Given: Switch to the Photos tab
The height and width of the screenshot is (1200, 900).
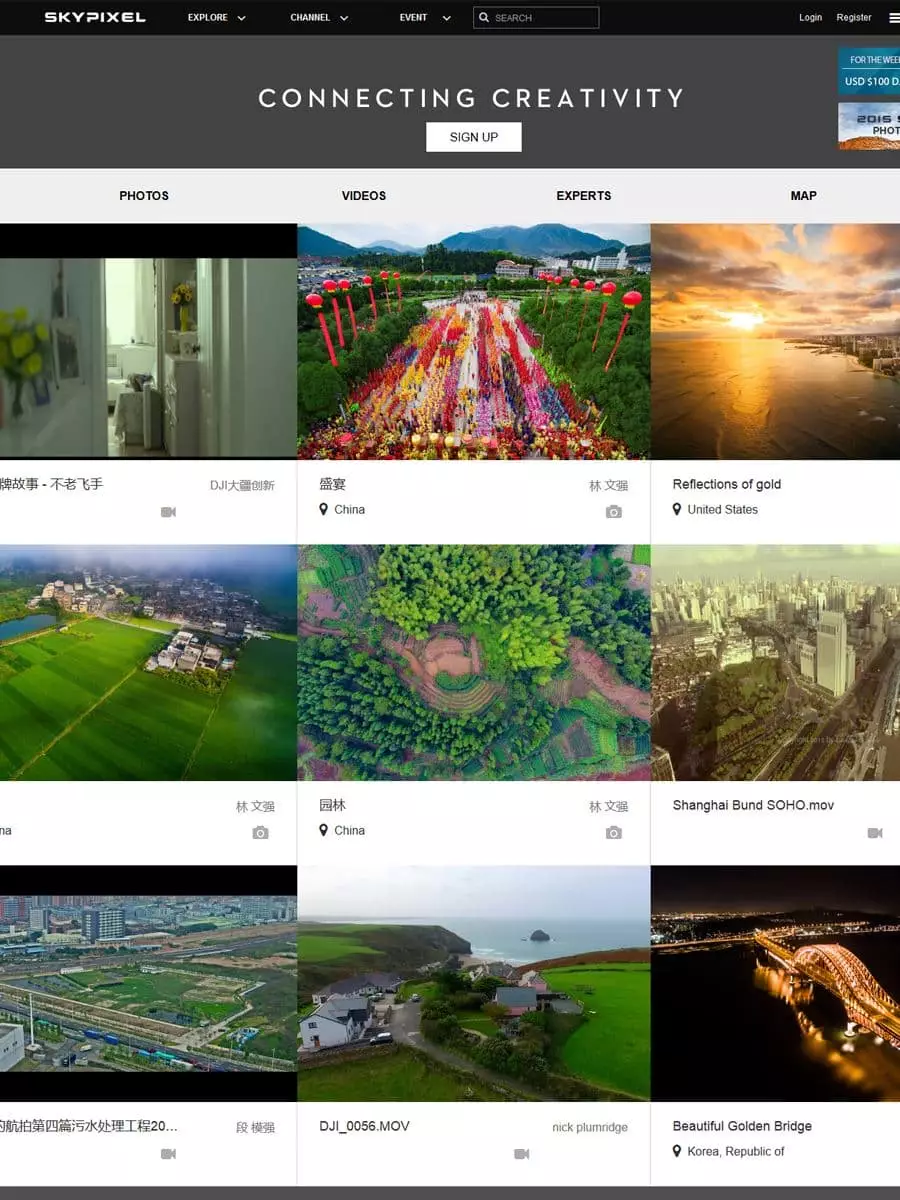Looking at the screenshot, I should pyautogui.click(x=144, y=196).
